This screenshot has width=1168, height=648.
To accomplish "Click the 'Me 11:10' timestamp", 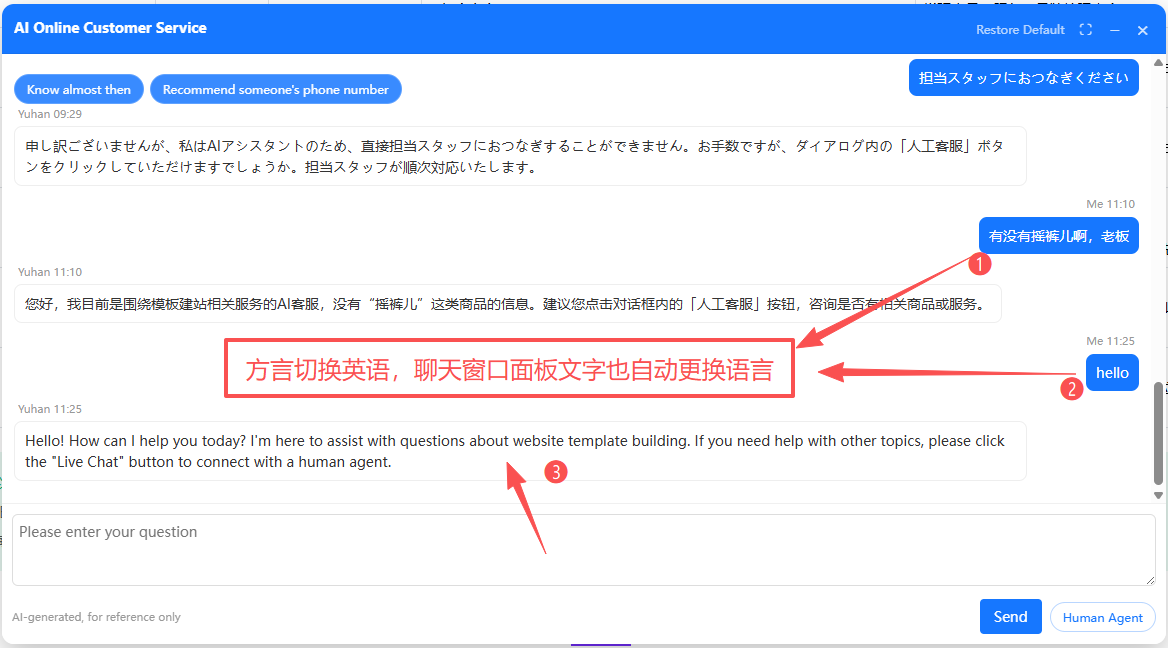I will (1110, 204).
